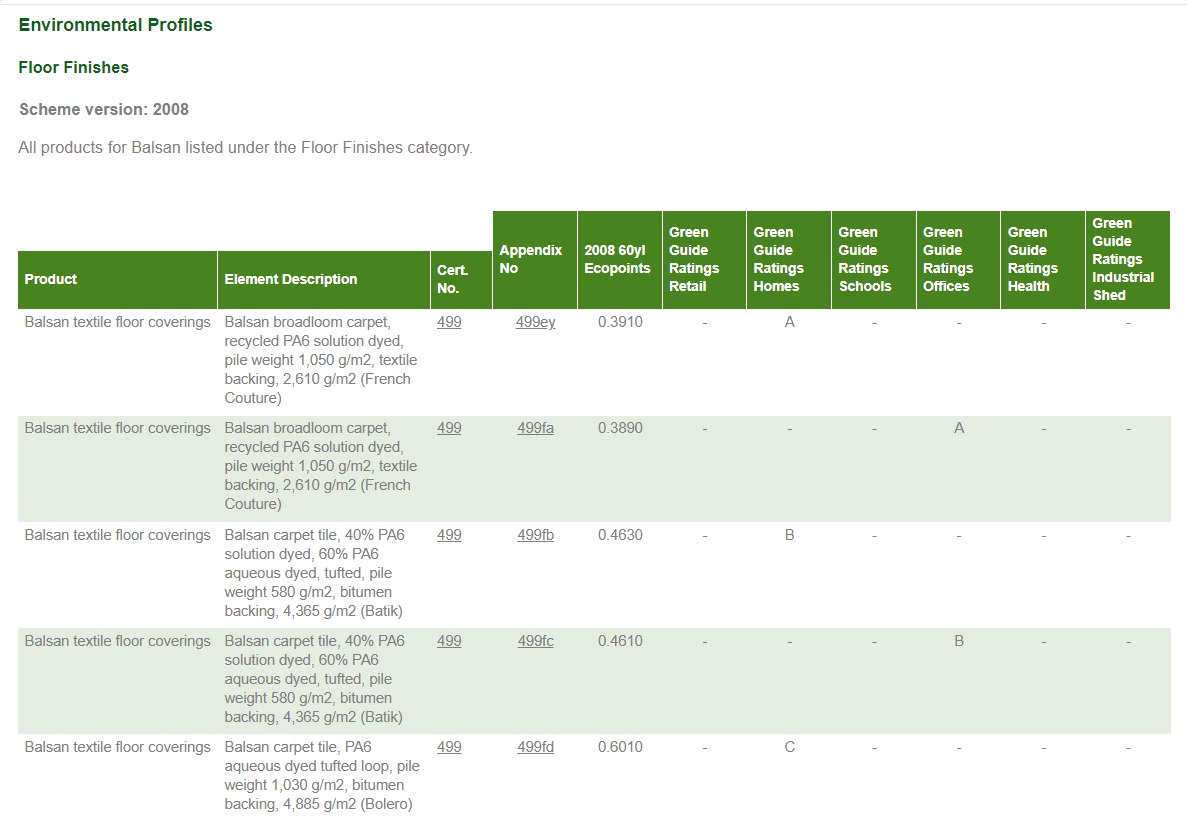
Task: Open appendix link 499fc
Action: tap(535, 641)
